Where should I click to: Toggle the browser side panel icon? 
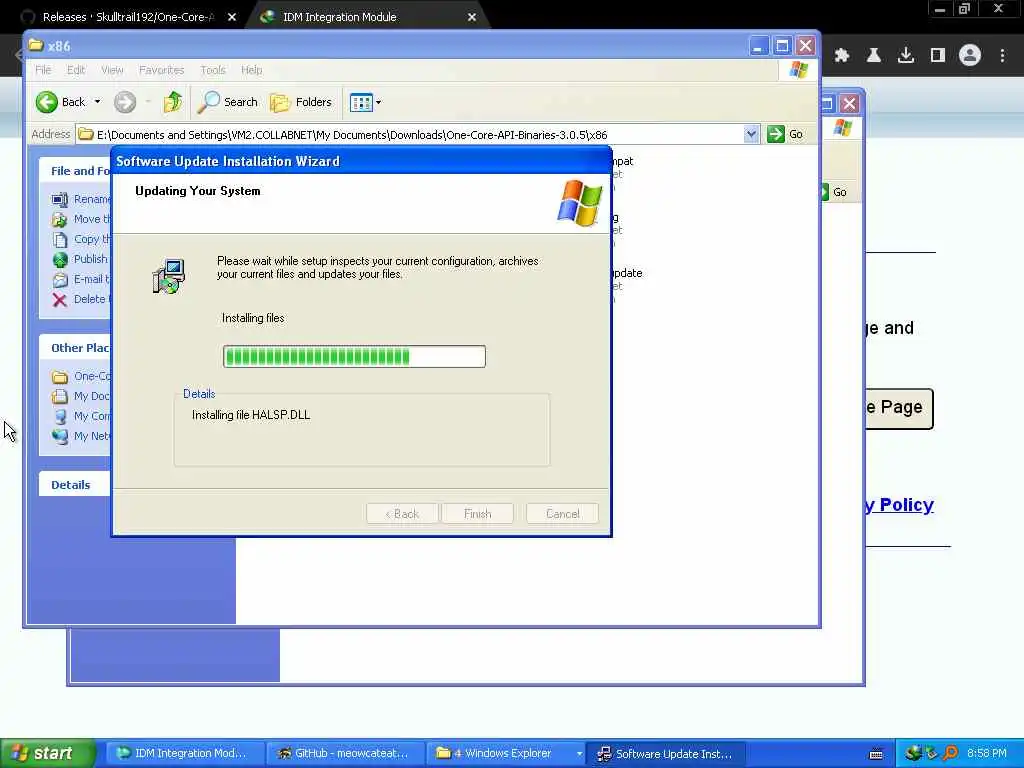[938, 56]
